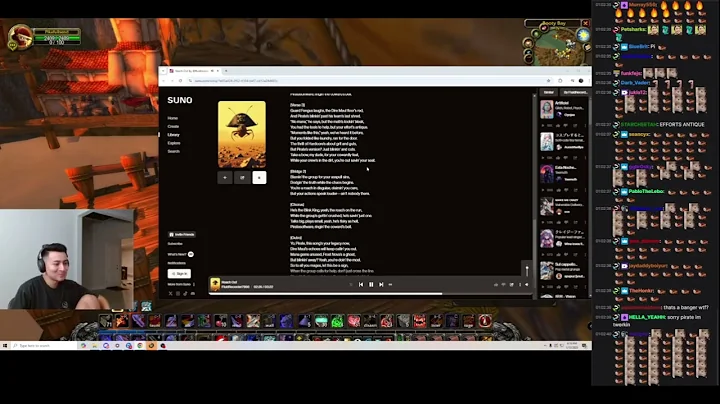
Task: Click the rightmost red round action bar slot
Action: pos(485,321)
